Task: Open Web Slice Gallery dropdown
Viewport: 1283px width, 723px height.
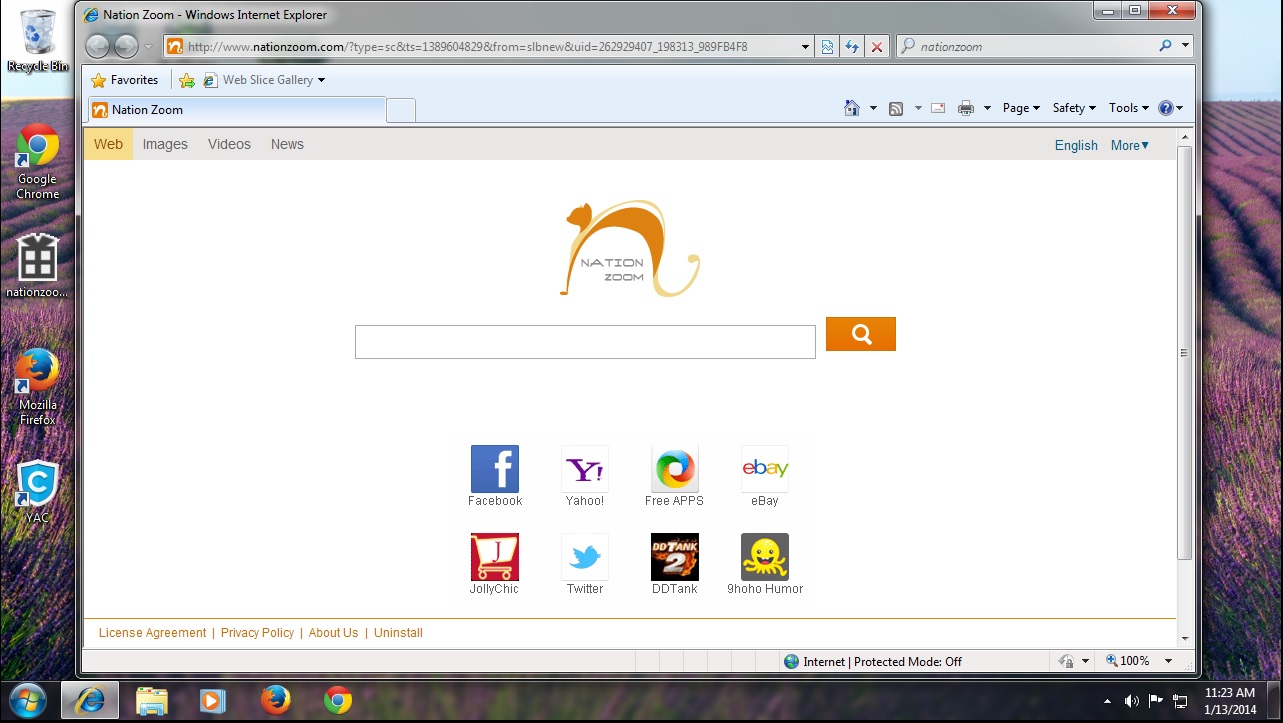Action: pyautogui.click(x=265, y=80)
